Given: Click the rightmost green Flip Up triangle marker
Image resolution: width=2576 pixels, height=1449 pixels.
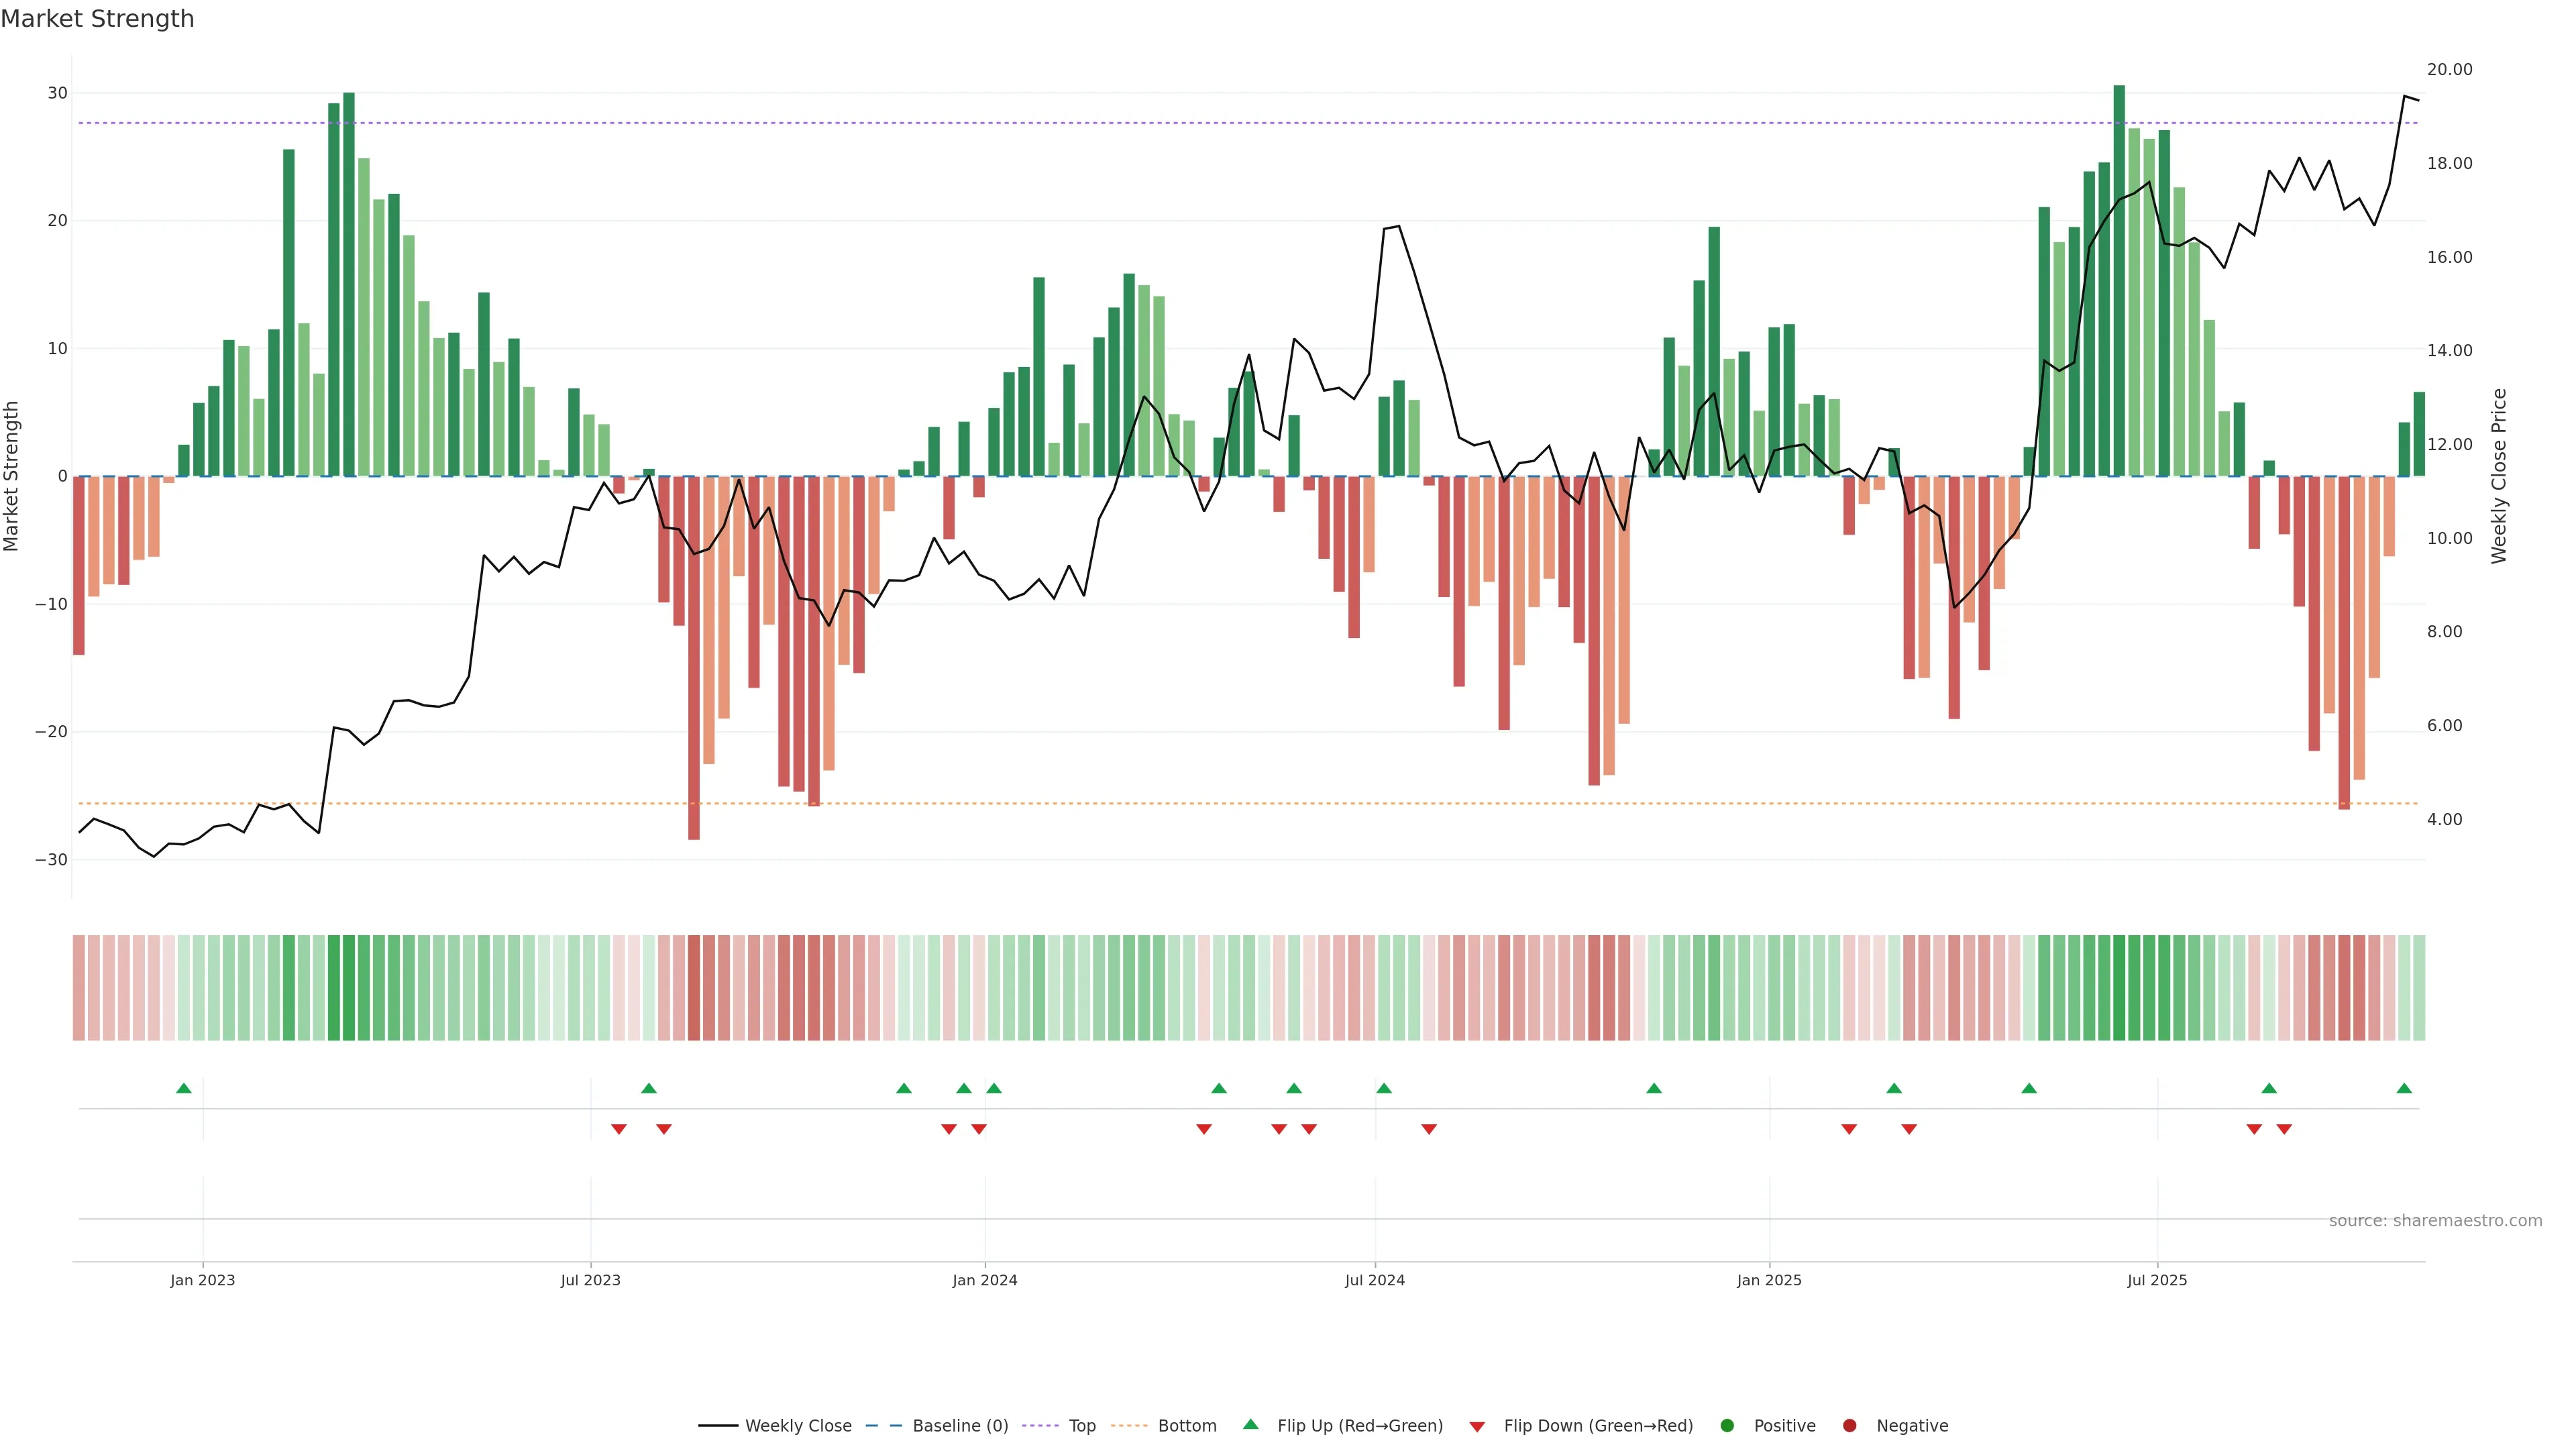Looking at the screenshot, I should pos(2404,1088).
